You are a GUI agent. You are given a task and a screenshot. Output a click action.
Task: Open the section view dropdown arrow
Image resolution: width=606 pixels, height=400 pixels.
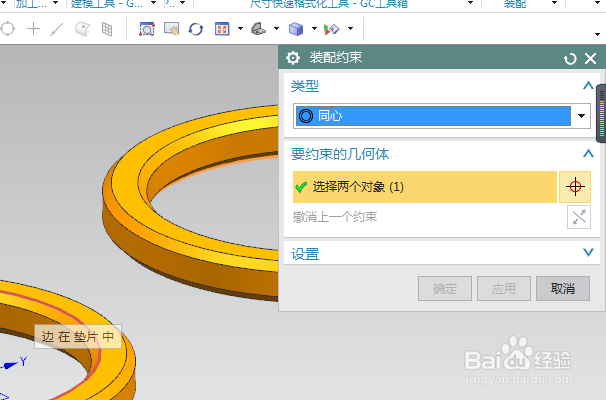351,29
